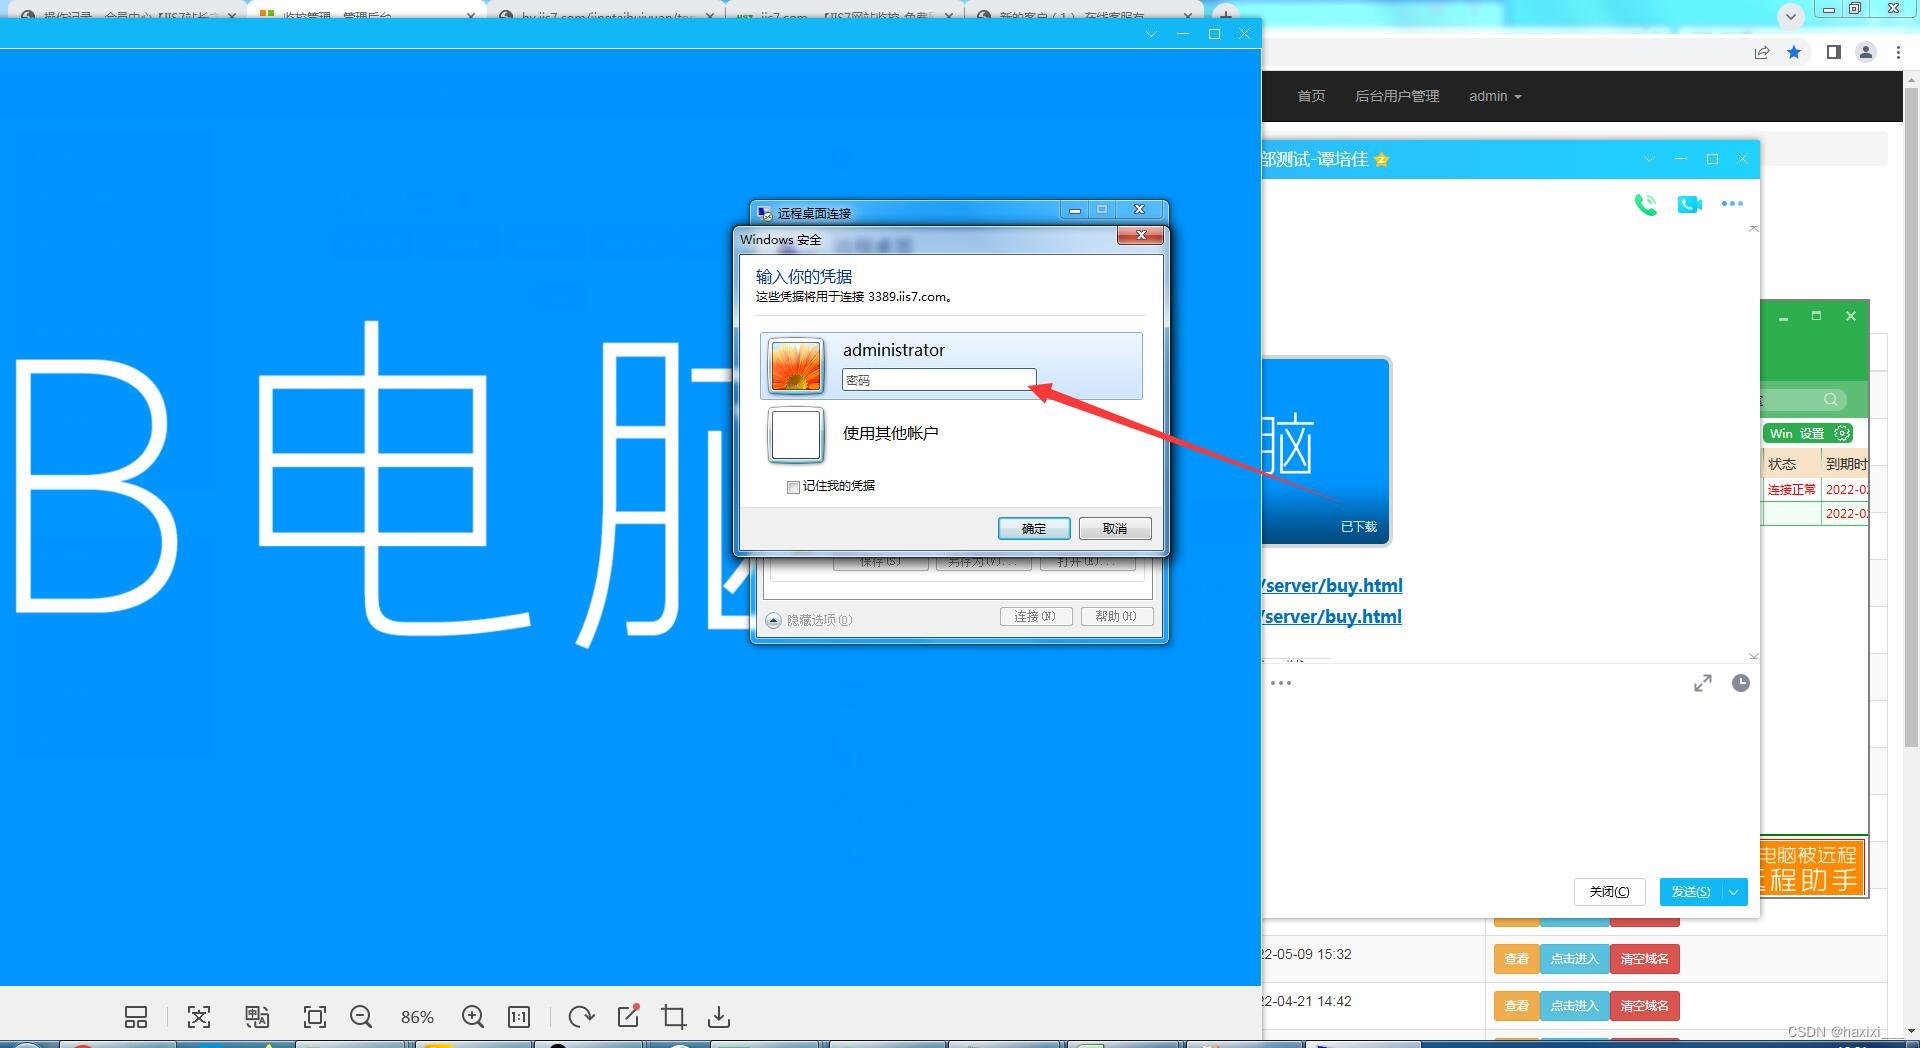Click the 86% zoom level value
The width and height of the screenshot is (1920, 1048).
pyautogui.click(x=417, y=1017)
